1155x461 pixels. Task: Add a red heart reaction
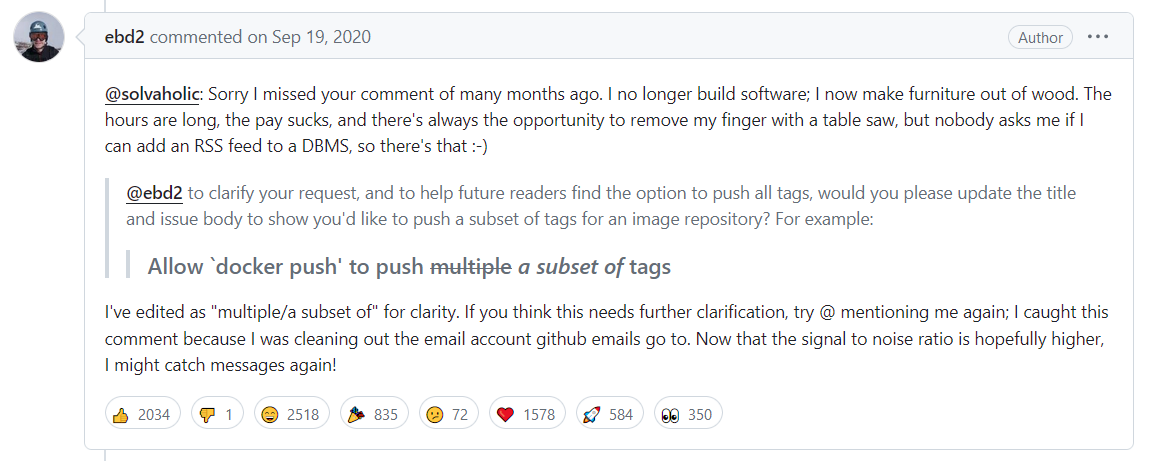coord(526,414)
